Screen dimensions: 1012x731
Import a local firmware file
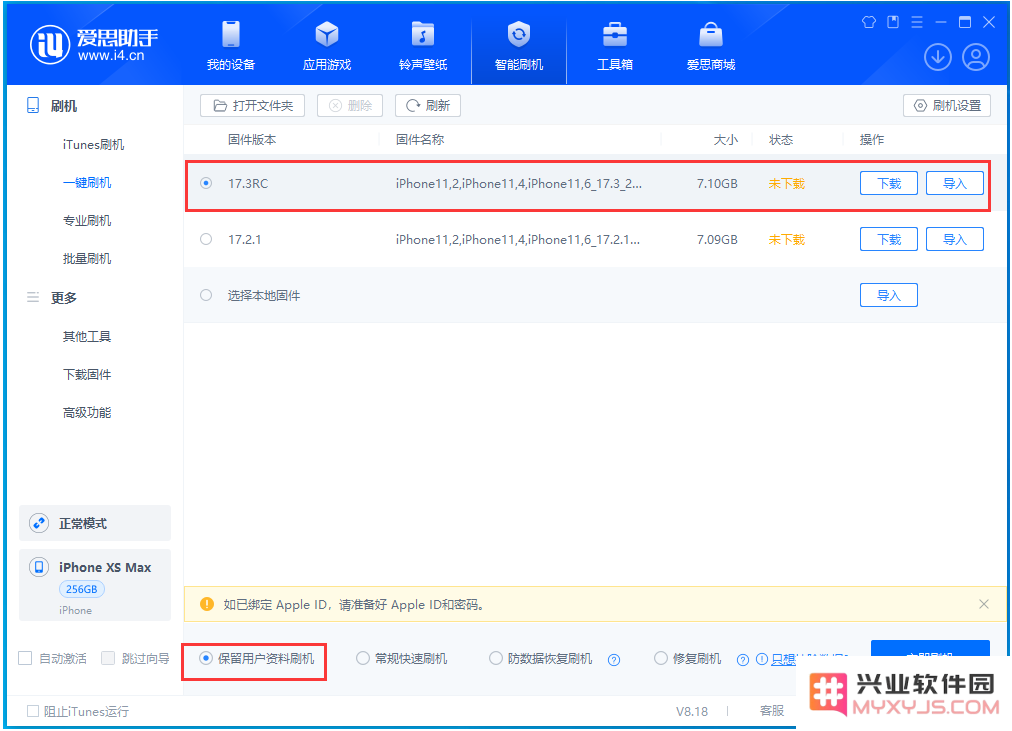click(x=889, y=295)
